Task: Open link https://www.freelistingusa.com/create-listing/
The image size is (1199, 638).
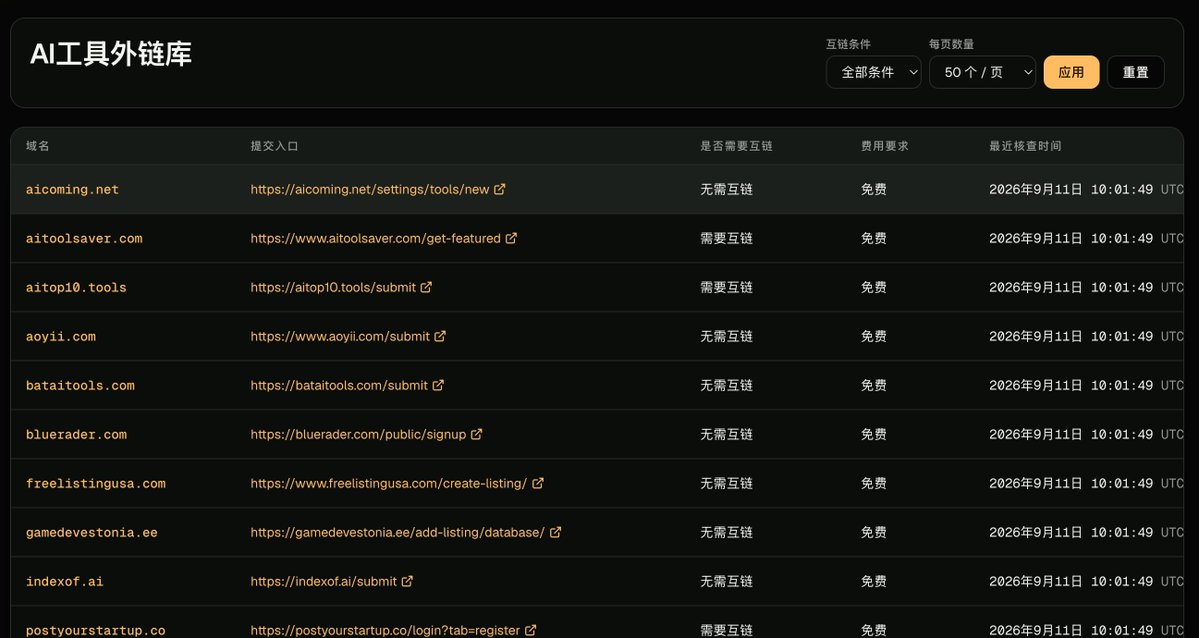Action: coord(388,483)
